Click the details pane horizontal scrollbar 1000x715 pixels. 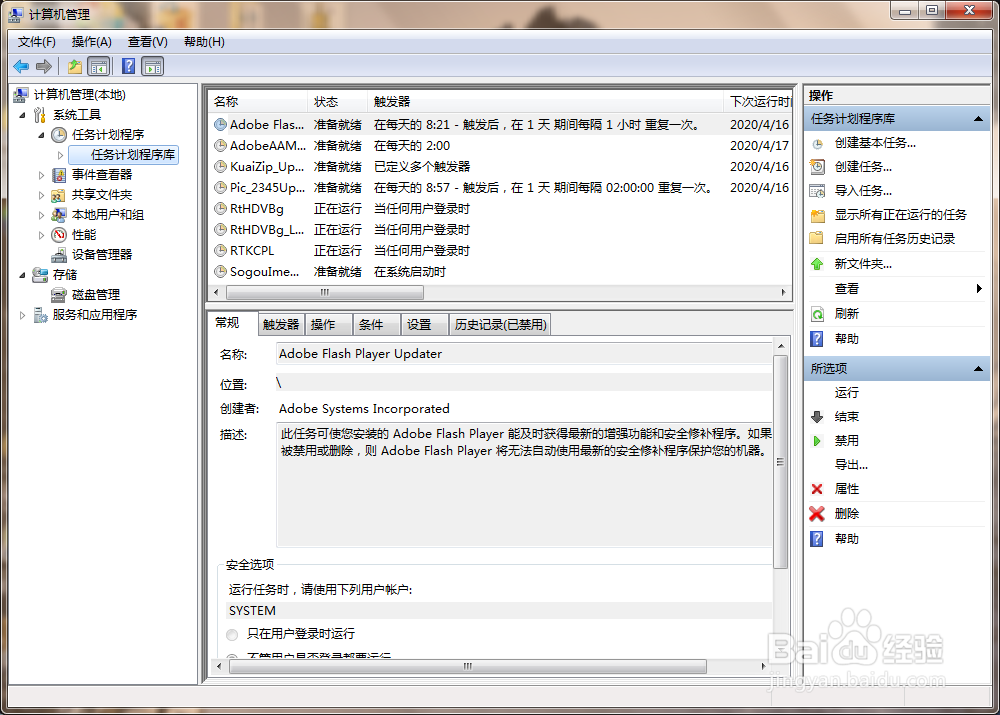467,667
